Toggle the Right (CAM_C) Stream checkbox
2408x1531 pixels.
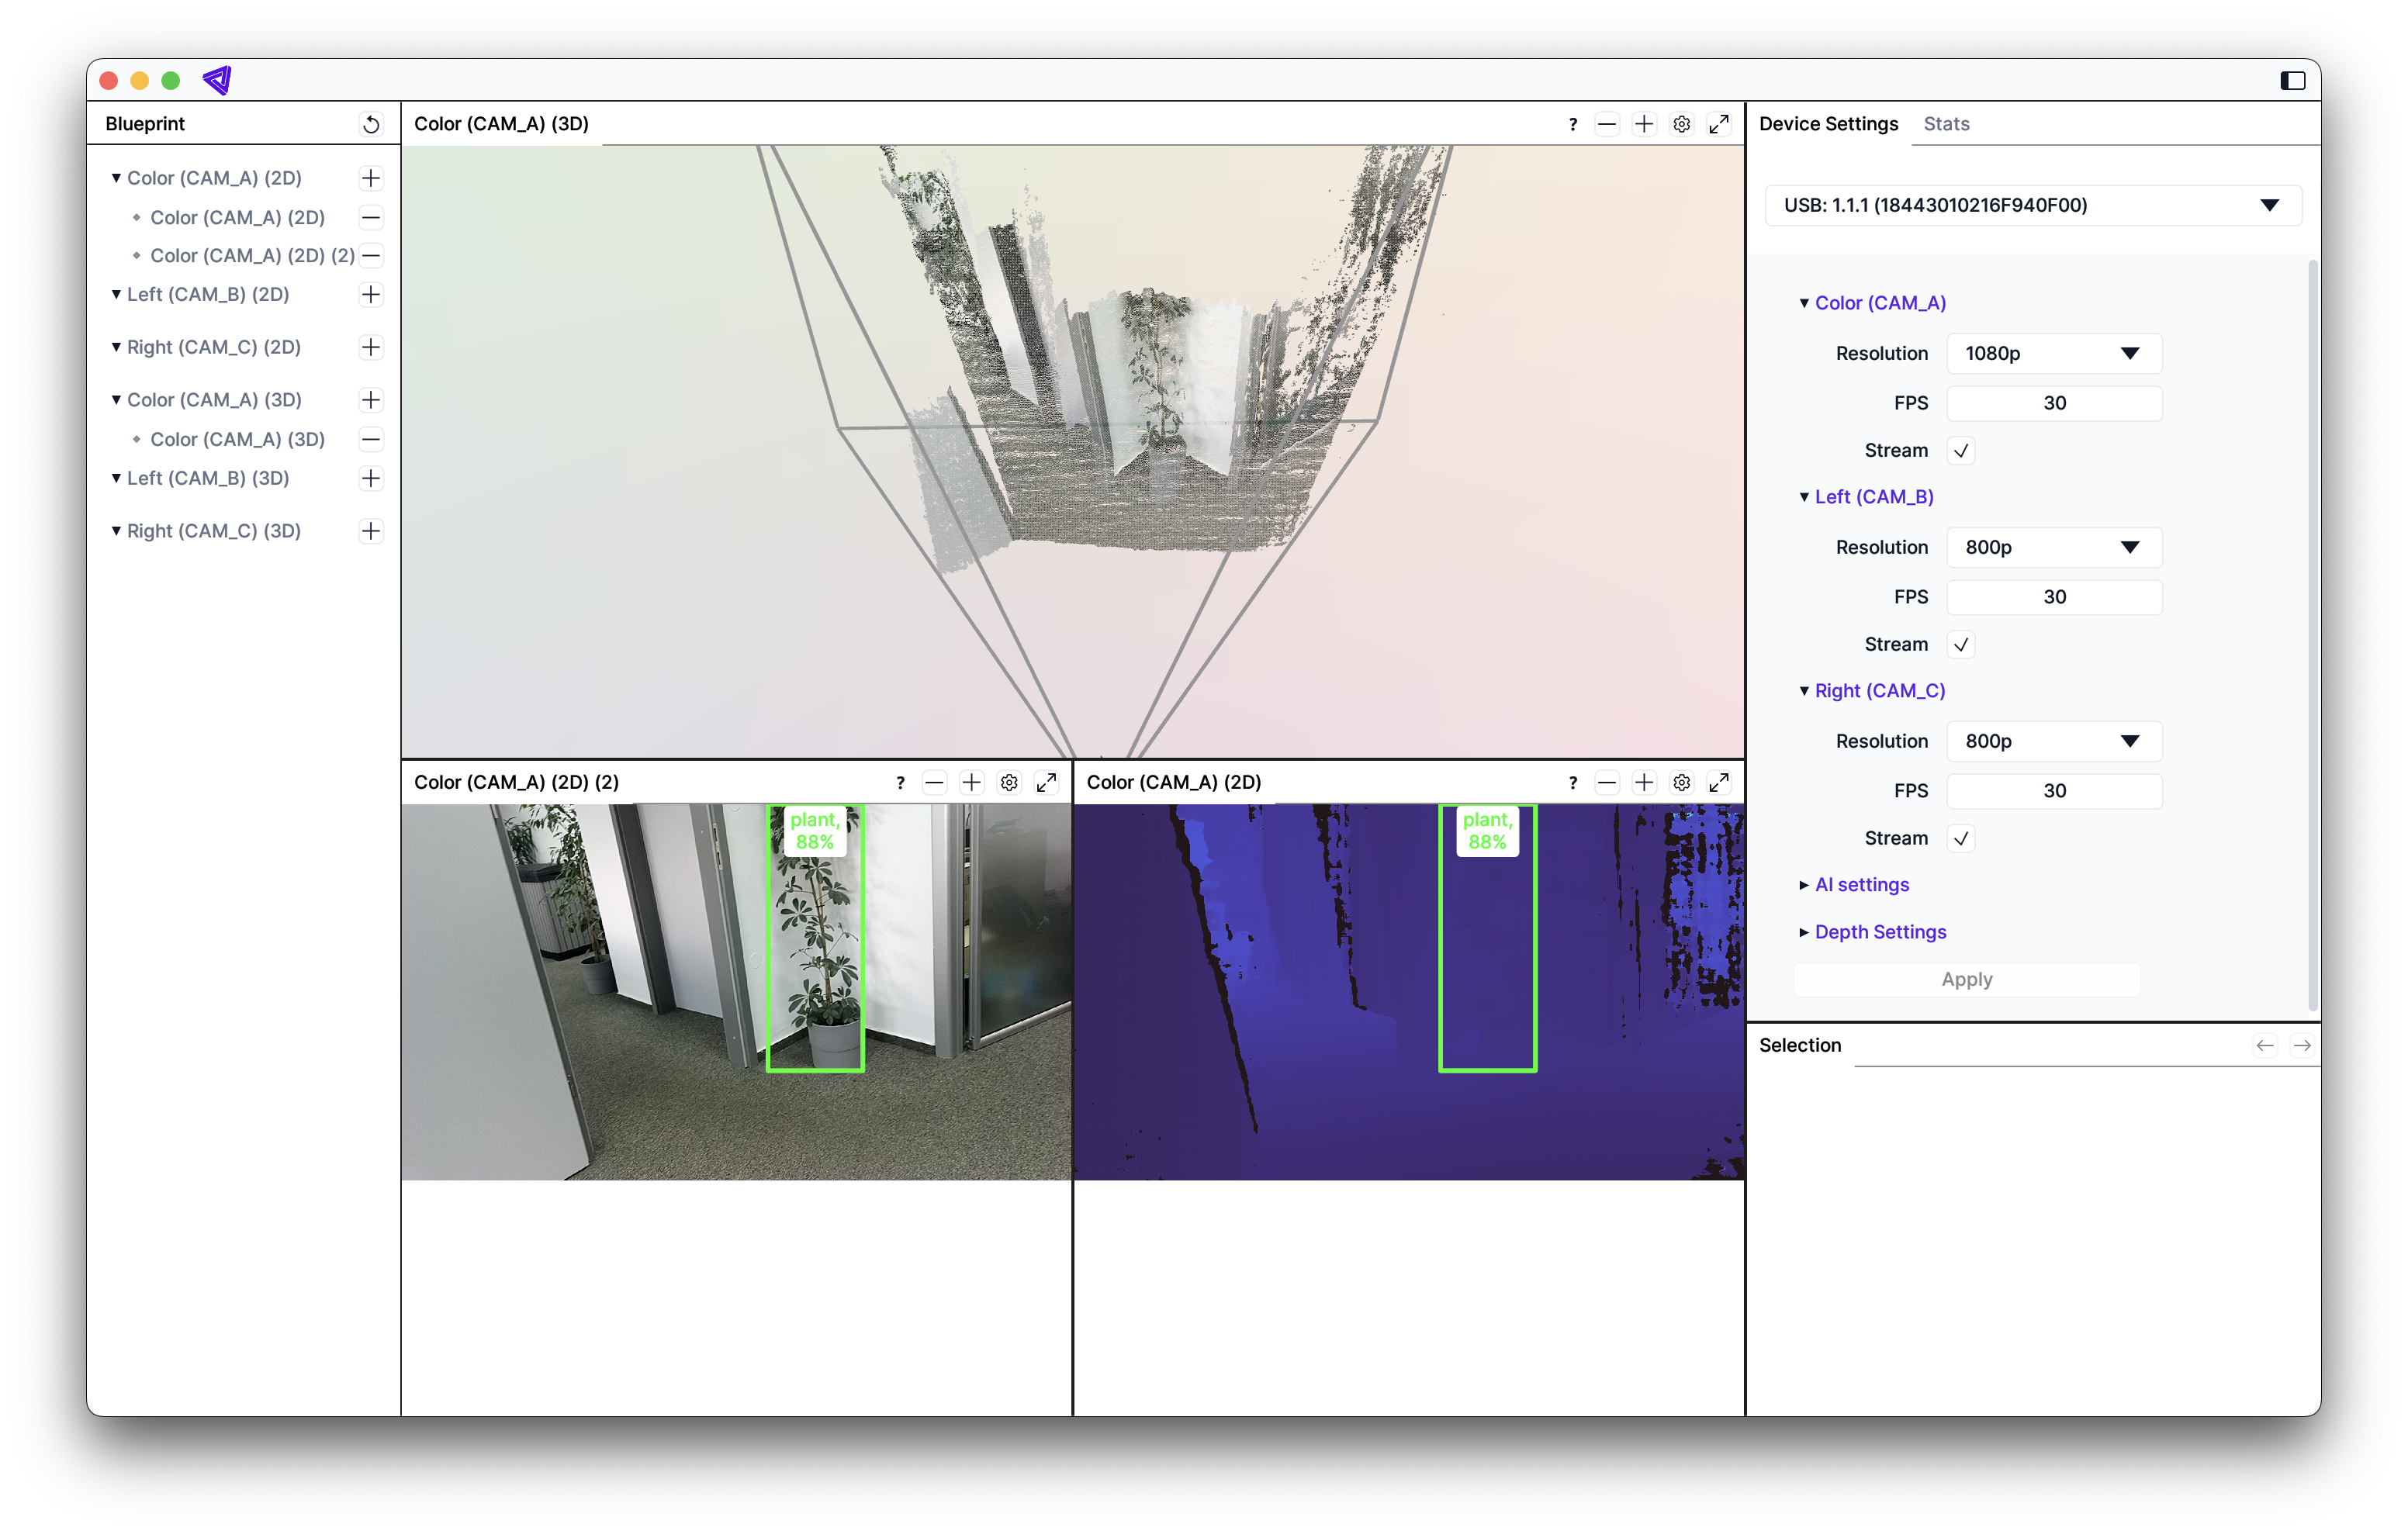[1961, 838]
